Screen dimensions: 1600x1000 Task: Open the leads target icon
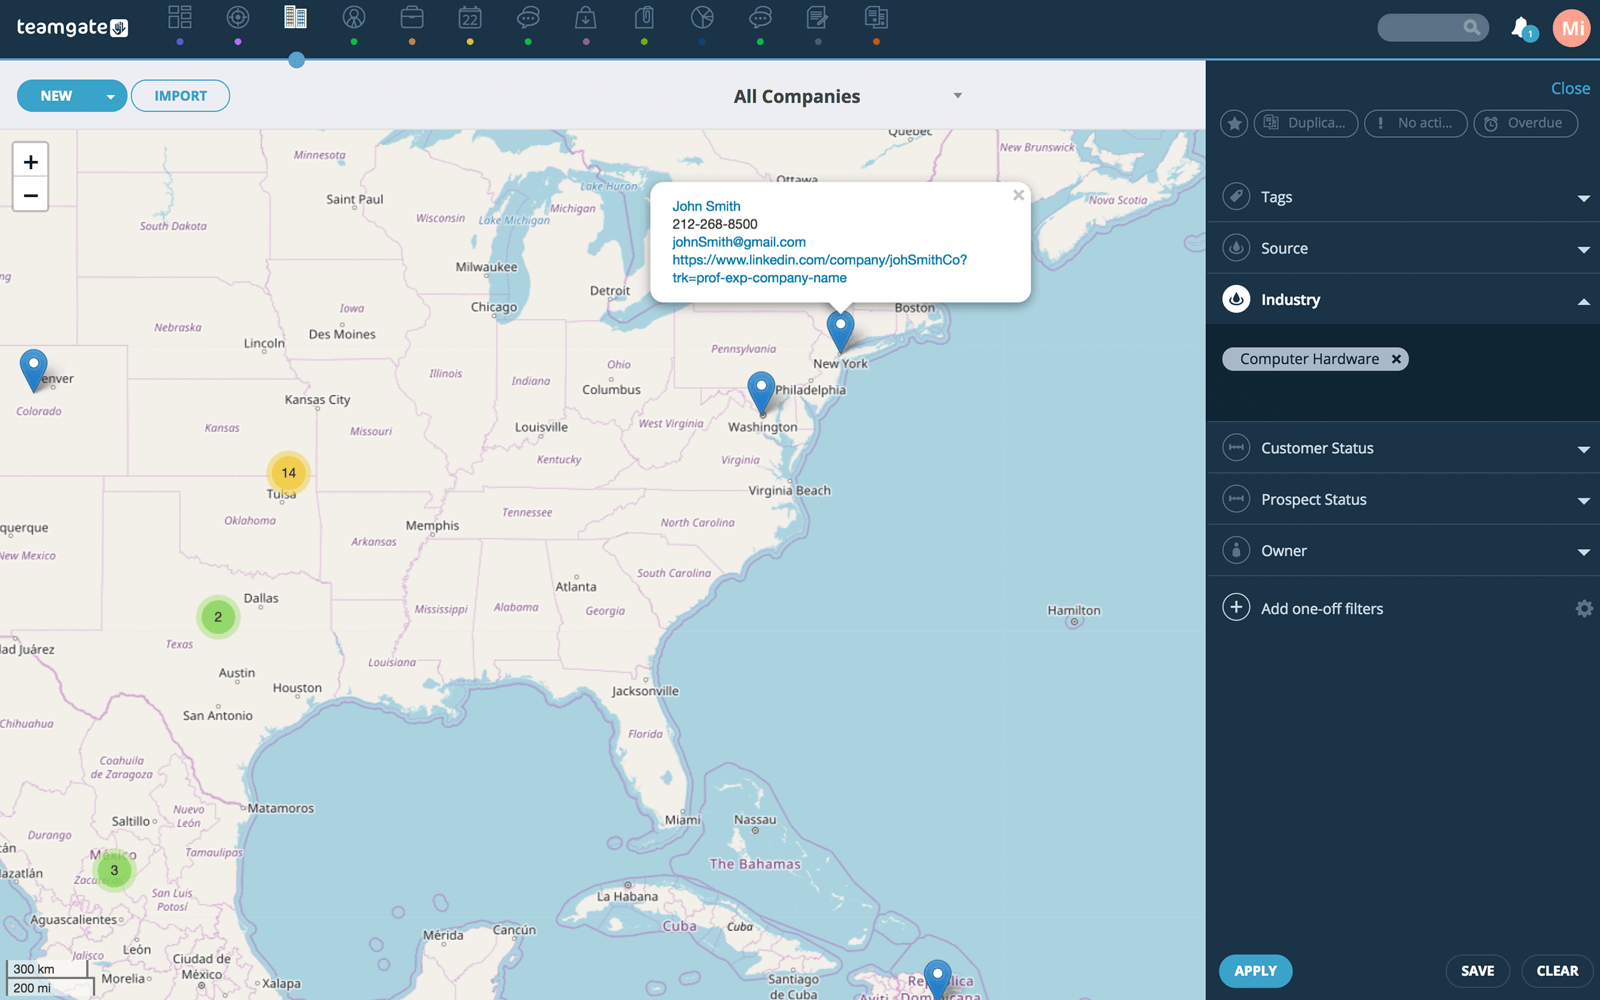pos(238,18)
